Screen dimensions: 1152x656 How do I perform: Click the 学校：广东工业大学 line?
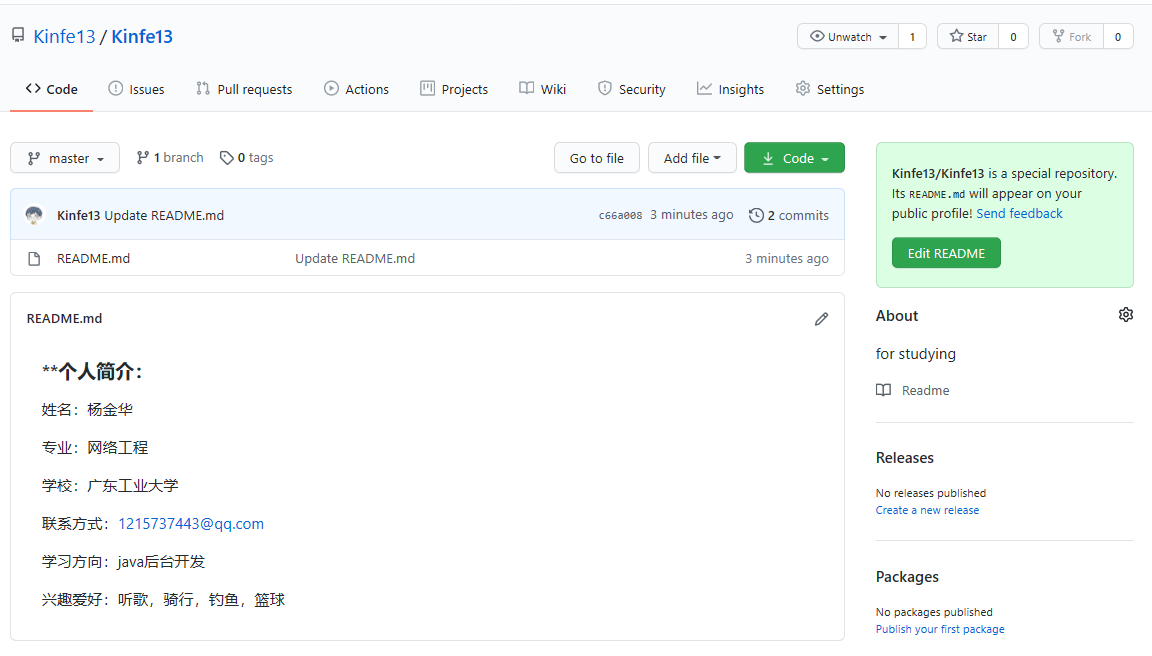tap(110, 486)
